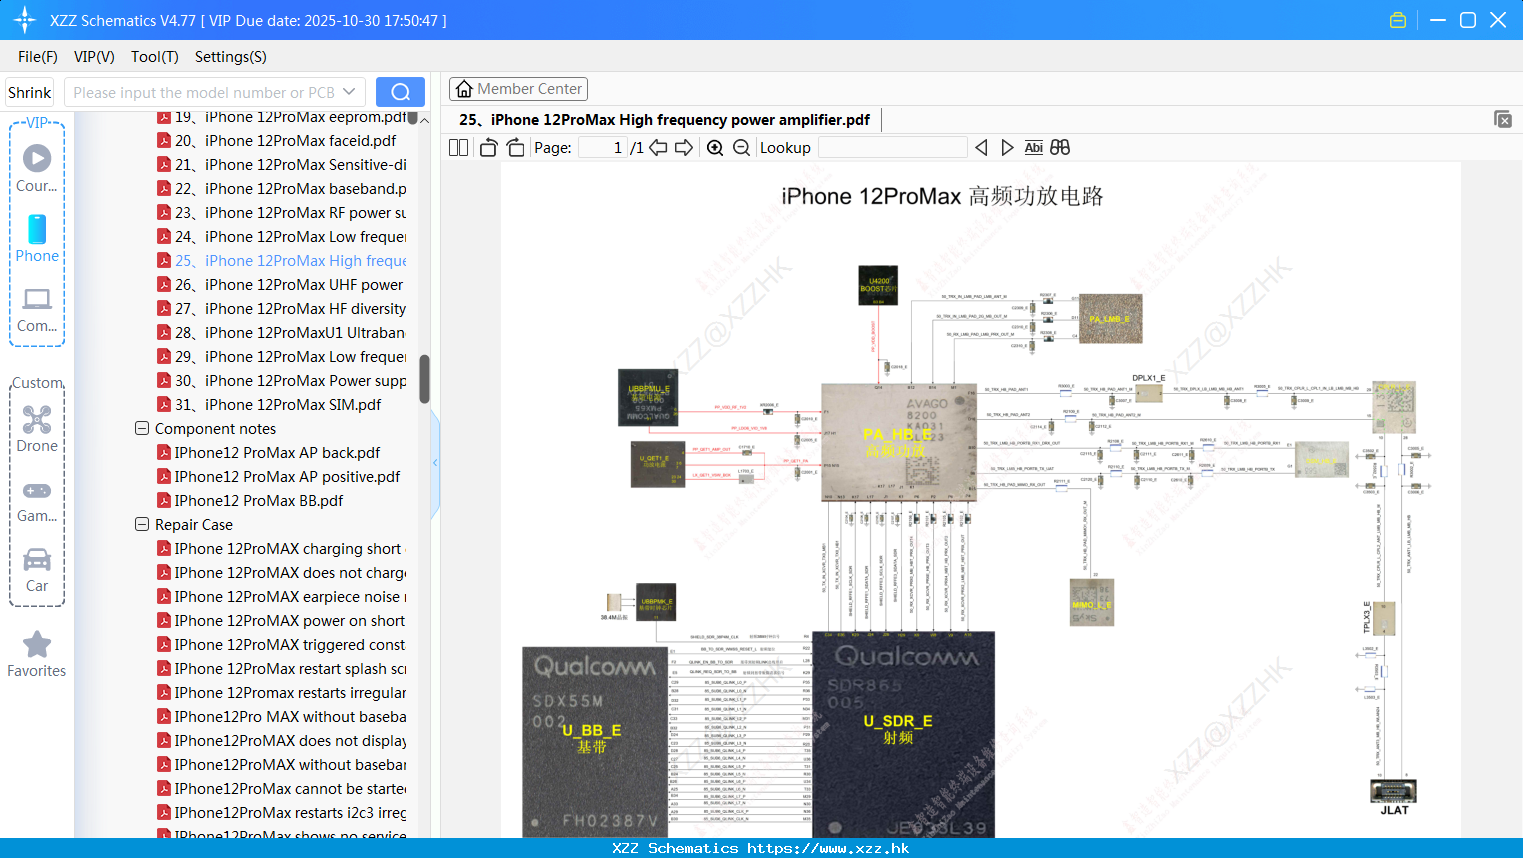Viewport: 1523px width, 858px height.
Task: Open the VIP(V) menu
Action: (x=94, y=57)
